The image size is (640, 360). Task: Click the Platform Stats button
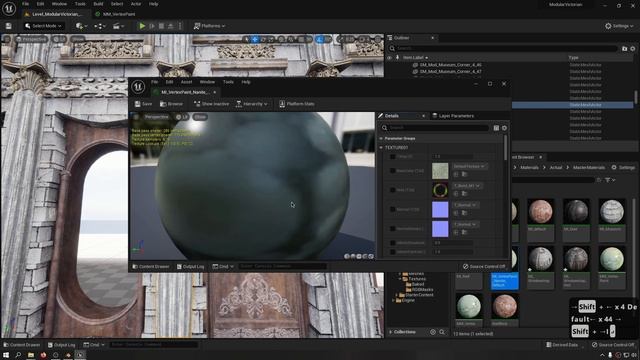click(x=297, y=104)
